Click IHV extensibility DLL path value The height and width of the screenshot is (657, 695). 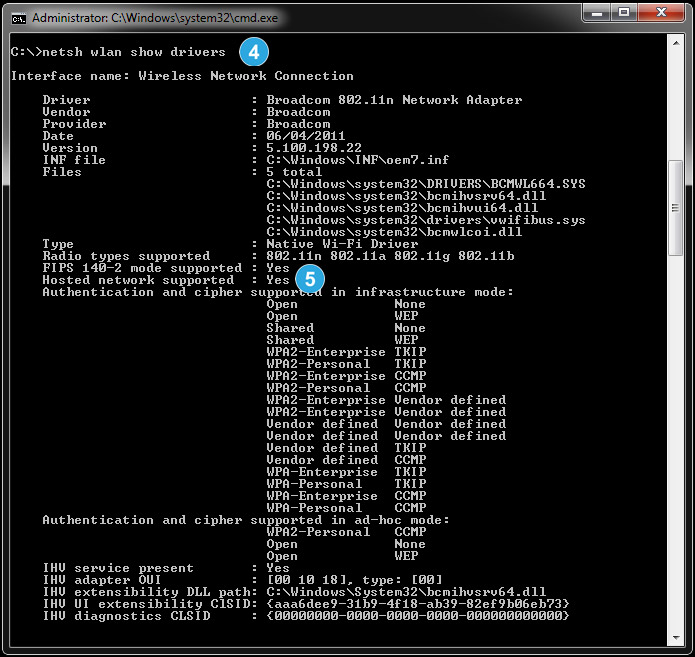pos(406,592)
